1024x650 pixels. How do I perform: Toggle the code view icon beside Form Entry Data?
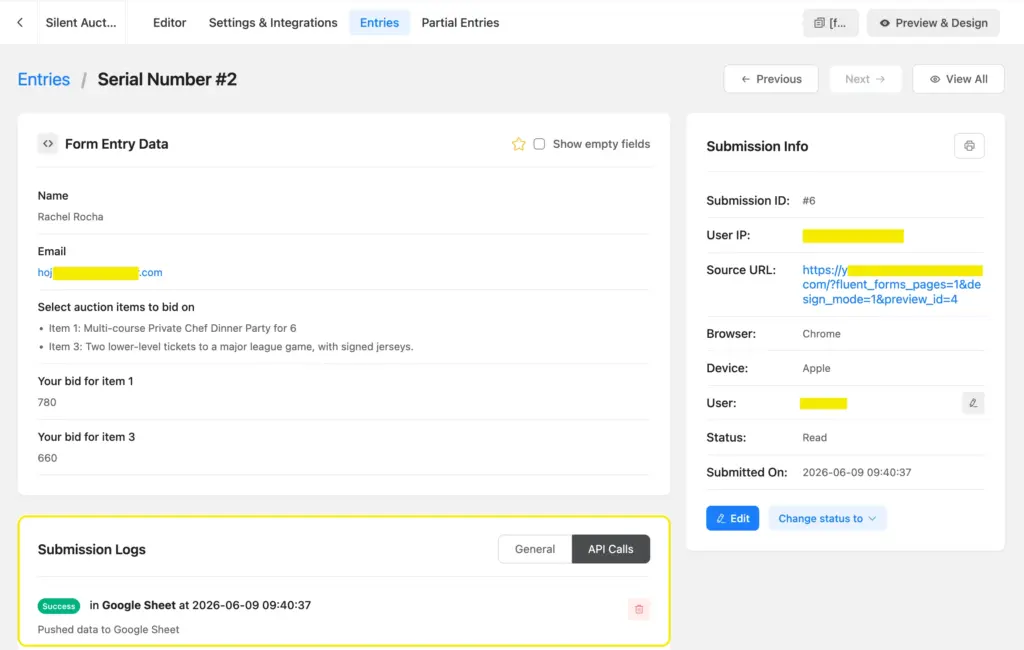click(48, 144)
